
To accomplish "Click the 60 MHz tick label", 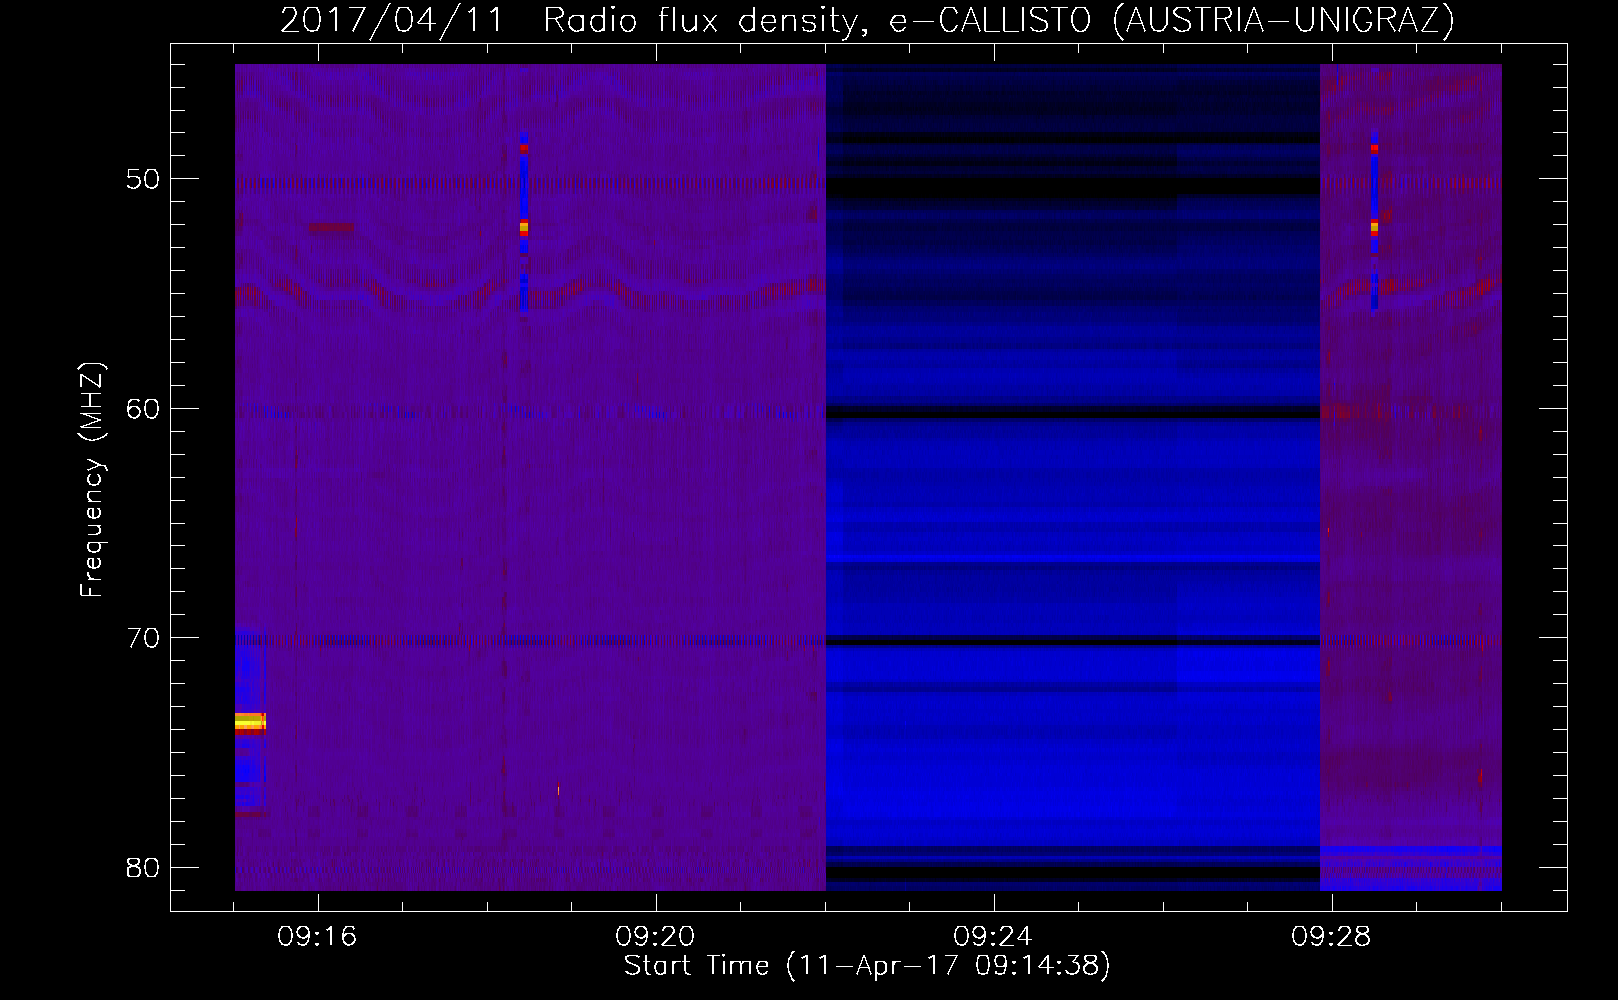I will click(143, 408).
